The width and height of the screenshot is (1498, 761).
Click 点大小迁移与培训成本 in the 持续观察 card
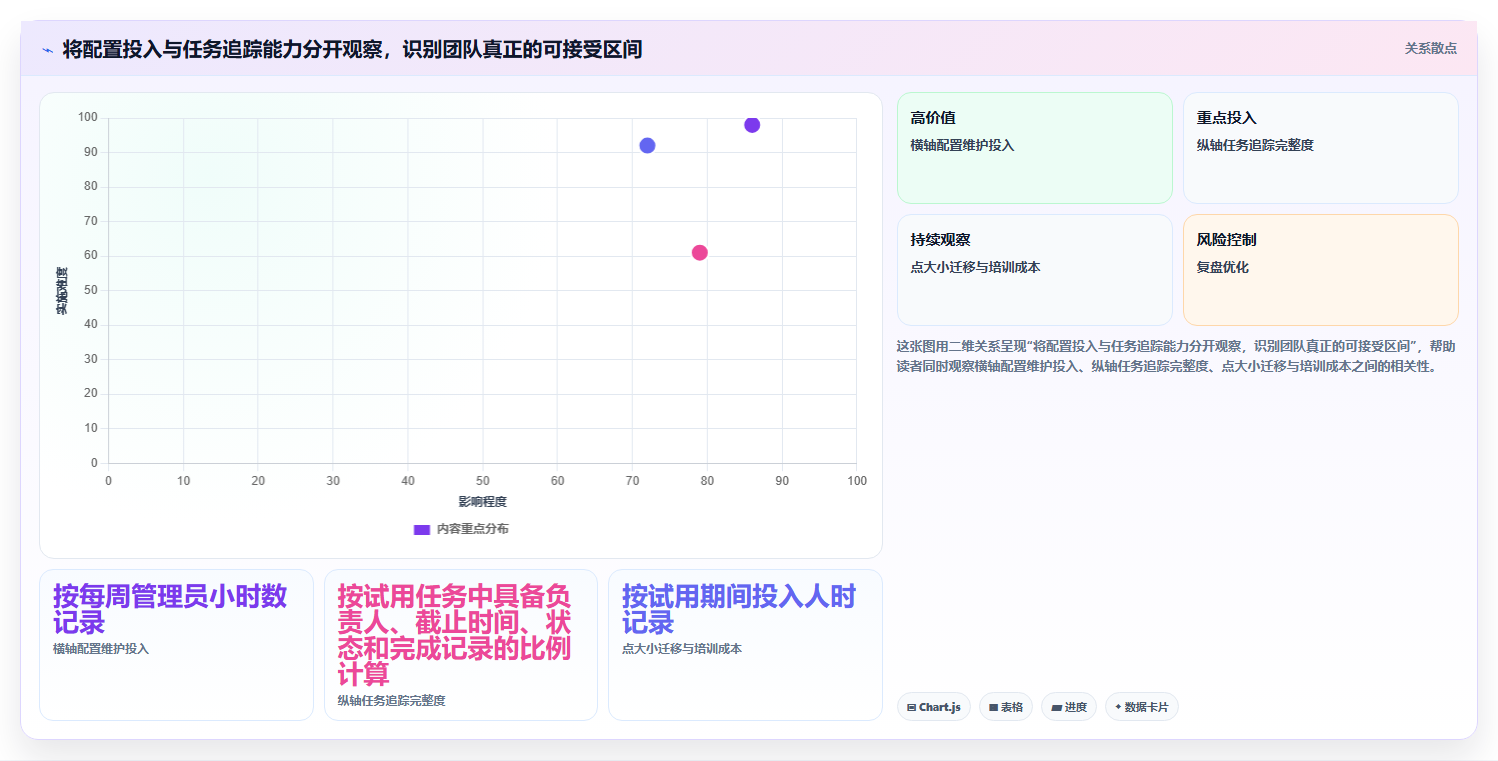click(975, 268)
